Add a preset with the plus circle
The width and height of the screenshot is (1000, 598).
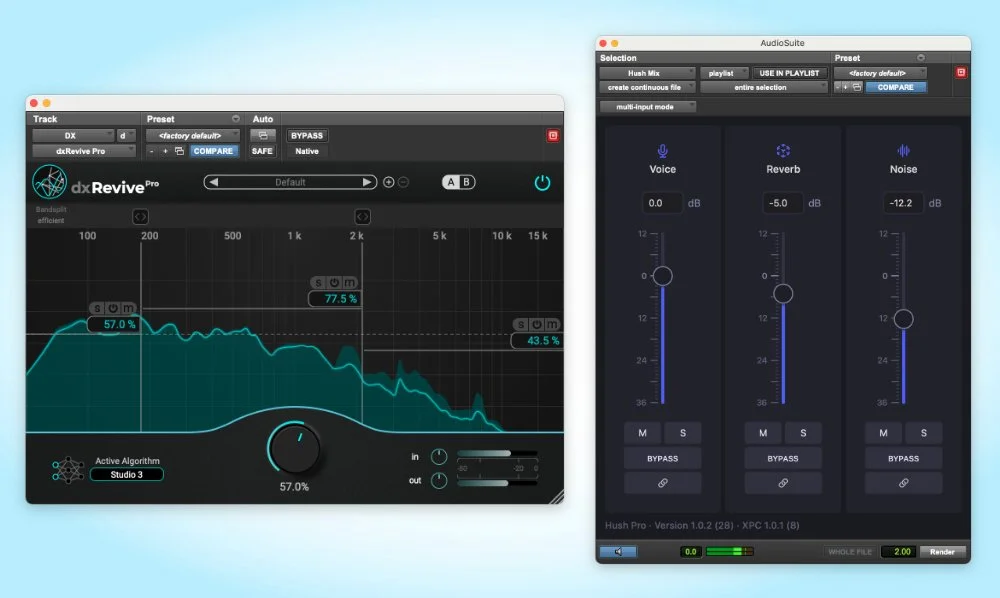[388, 182]
